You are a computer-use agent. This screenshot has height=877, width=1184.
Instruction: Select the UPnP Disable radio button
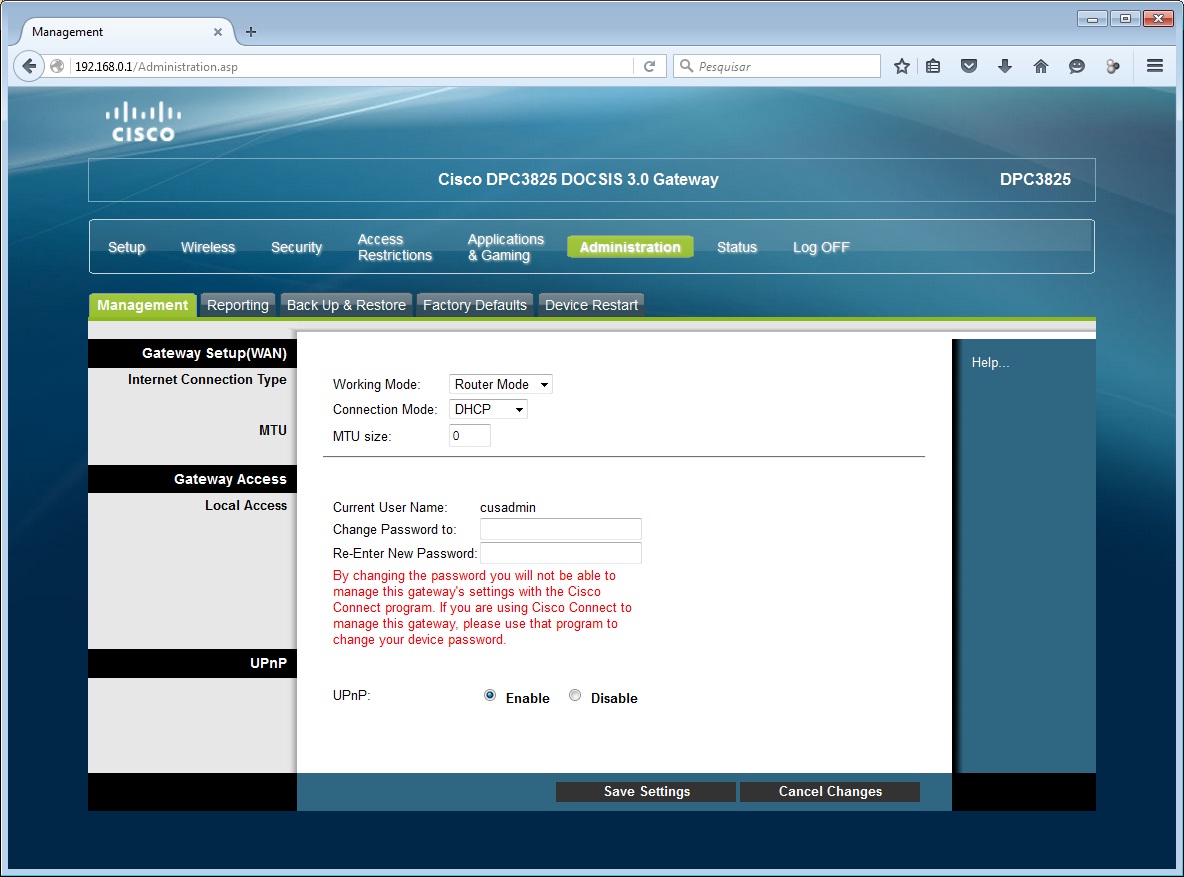(x=575, y=696)
